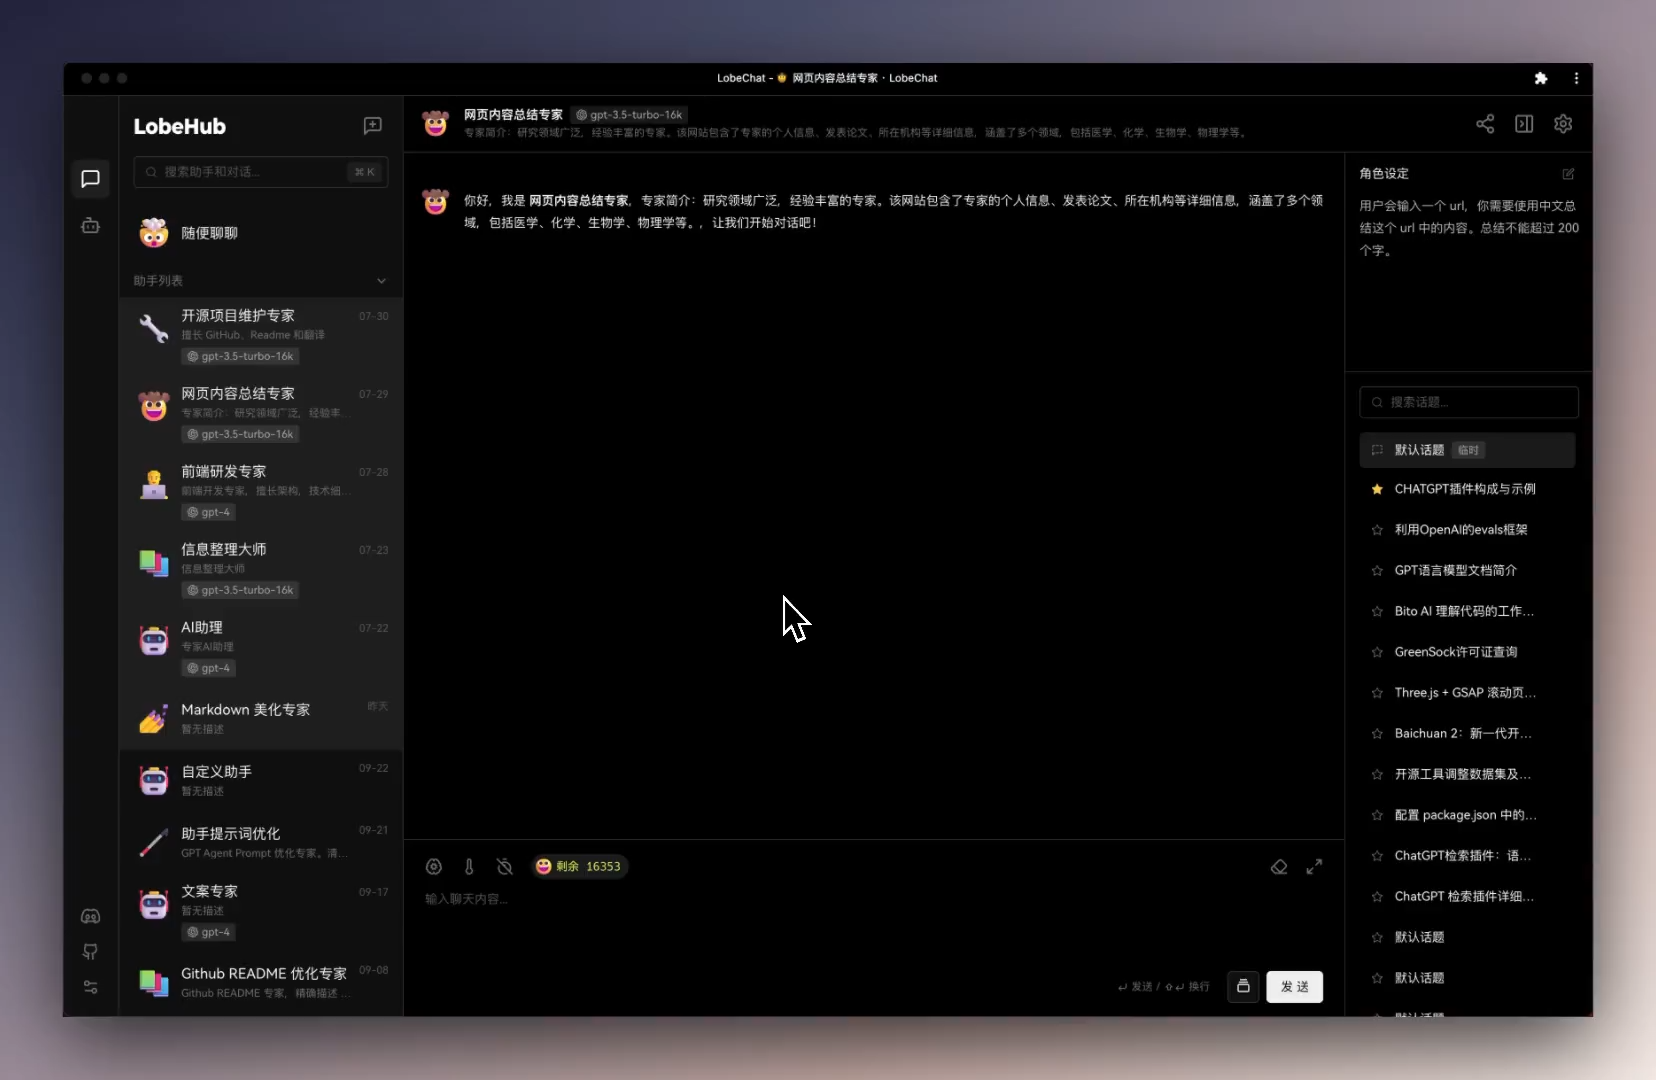The height and width of the screenshot is (1080, 1656).
Task: Open the ChatGPT 检索插件详细 topic
Action: (x=1465, y=897)
